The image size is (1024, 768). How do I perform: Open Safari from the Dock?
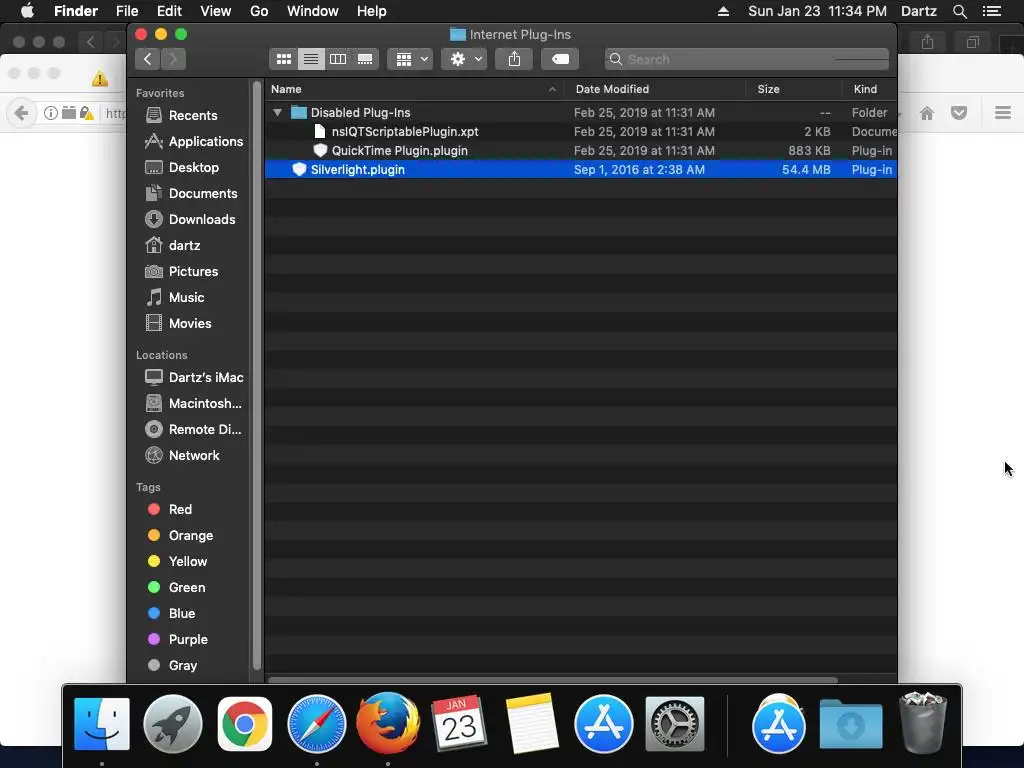(x=317, y=724)
